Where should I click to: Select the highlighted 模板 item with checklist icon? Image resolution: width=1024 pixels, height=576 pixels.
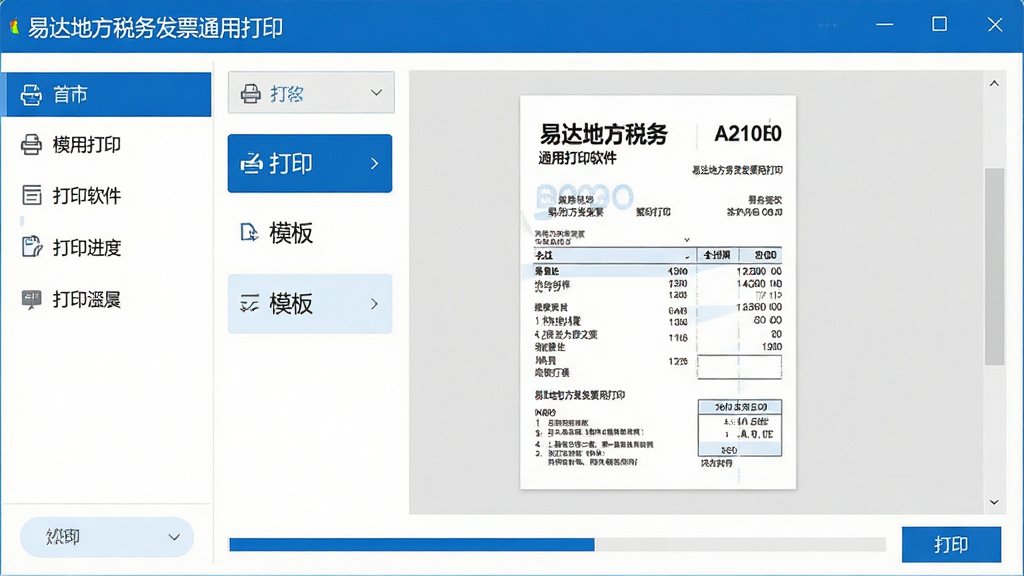click(x=310, y=304)
